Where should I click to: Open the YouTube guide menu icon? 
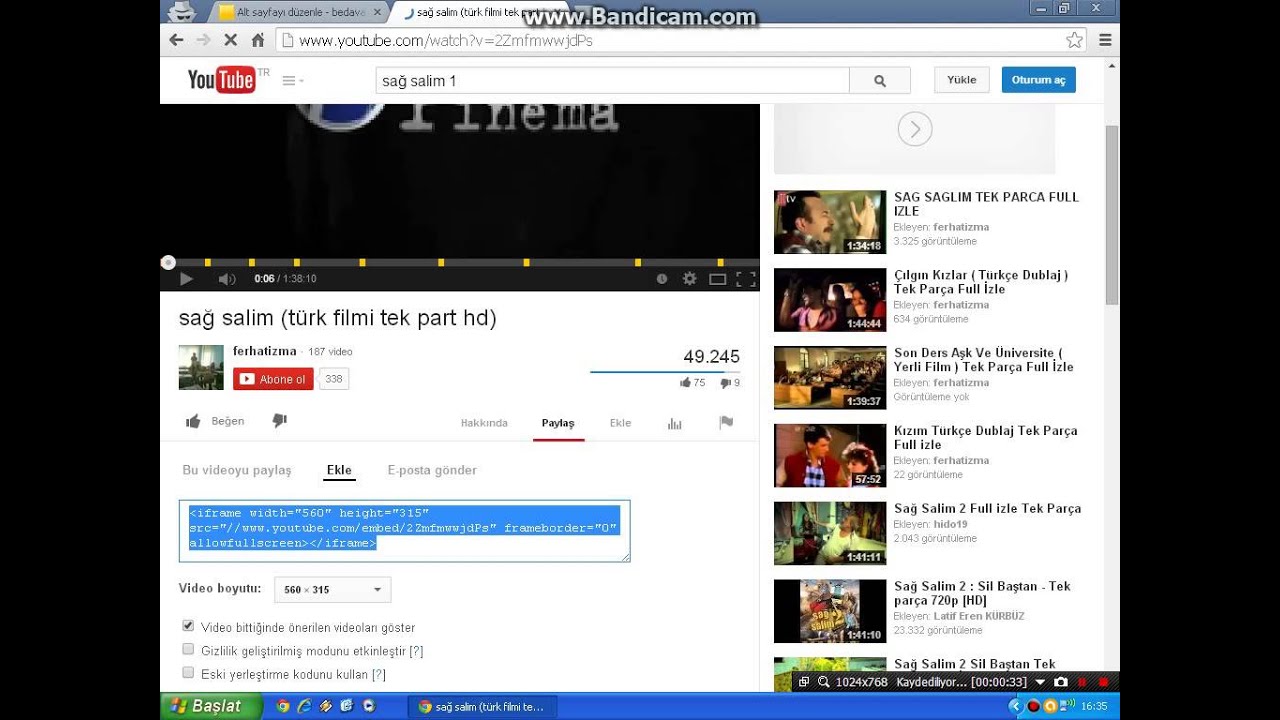(293, 81)
